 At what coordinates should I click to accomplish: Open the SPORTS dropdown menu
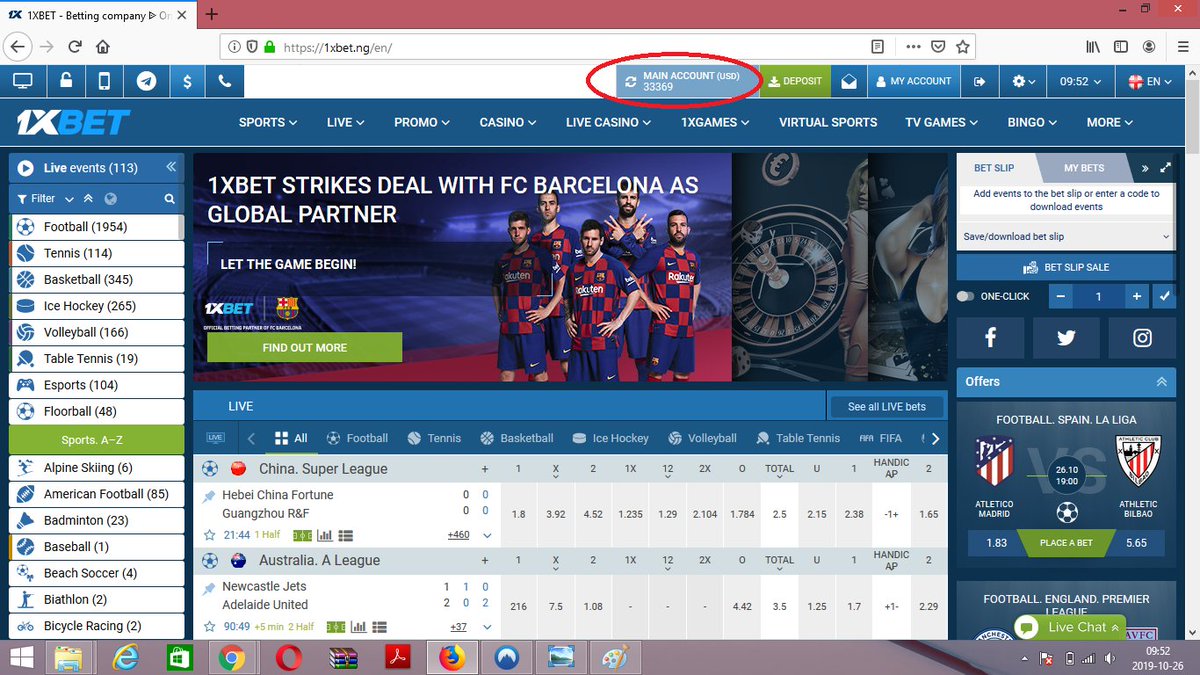268,122
